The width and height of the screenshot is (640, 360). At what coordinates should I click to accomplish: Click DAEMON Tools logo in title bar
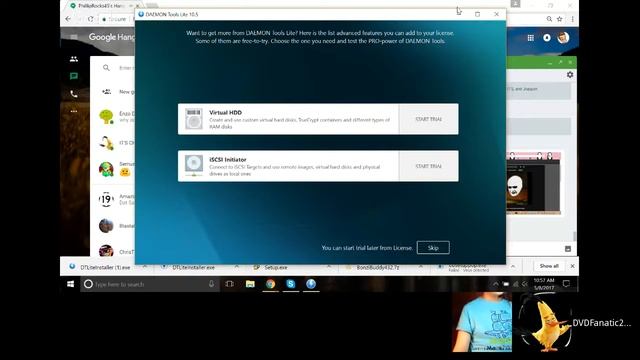click(x=141, y=14)
